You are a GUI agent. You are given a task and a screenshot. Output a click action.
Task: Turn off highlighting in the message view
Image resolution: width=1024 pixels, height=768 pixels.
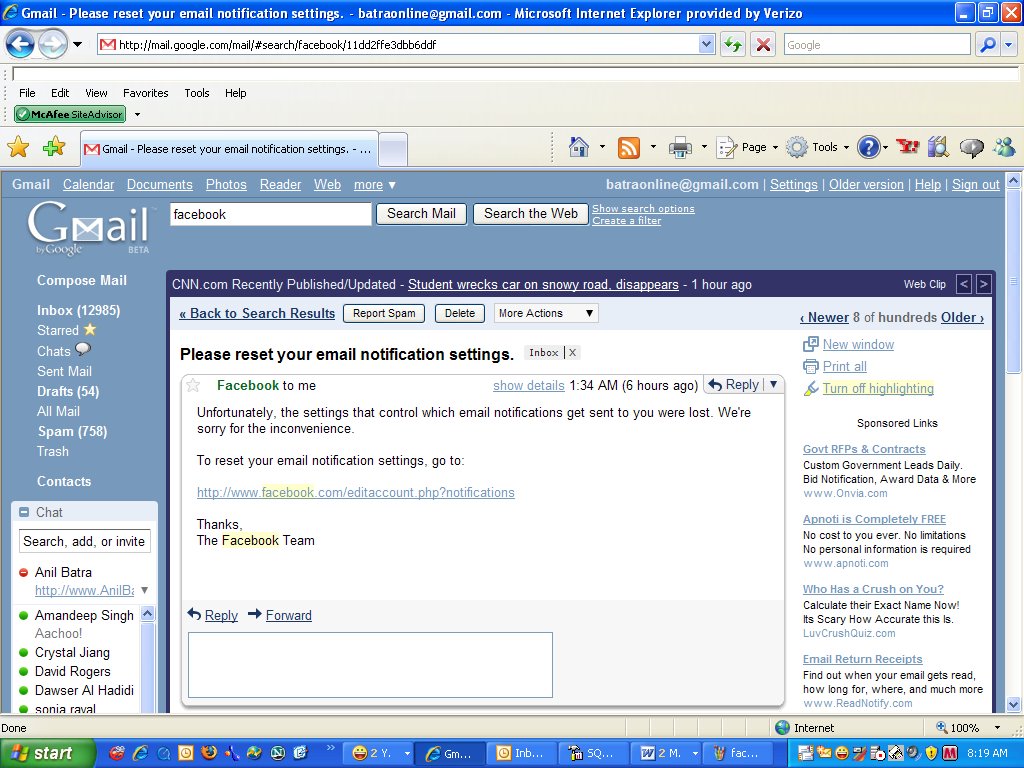[878, 388]
